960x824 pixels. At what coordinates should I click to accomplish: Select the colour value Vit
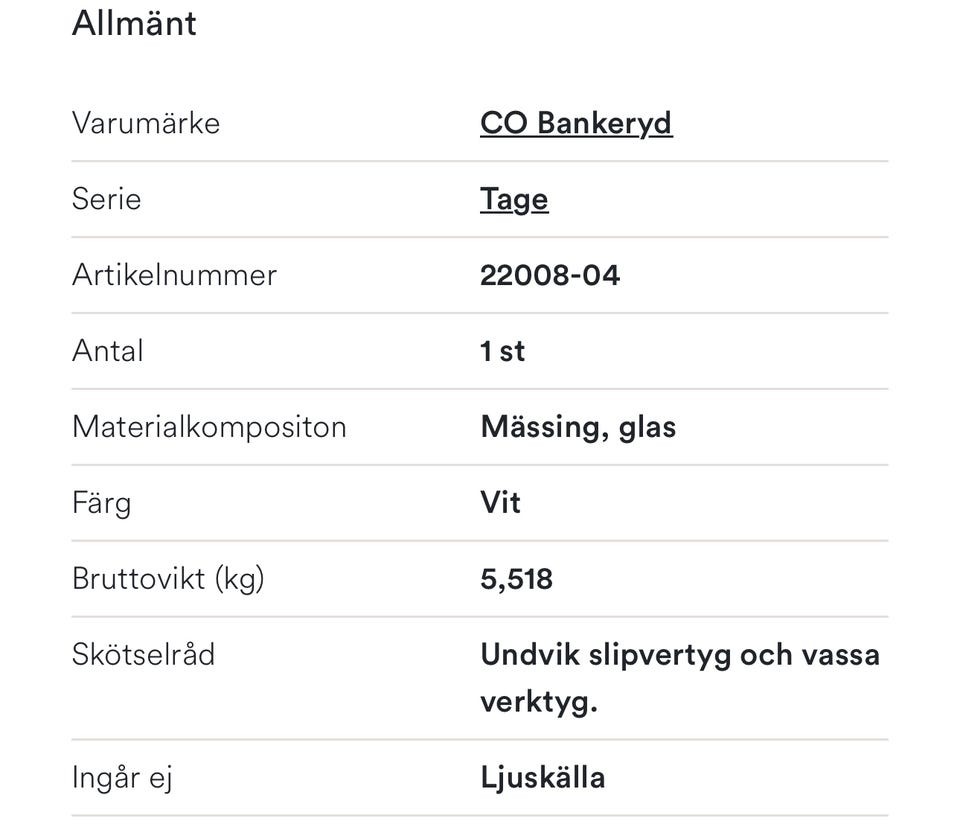[500, 503]
